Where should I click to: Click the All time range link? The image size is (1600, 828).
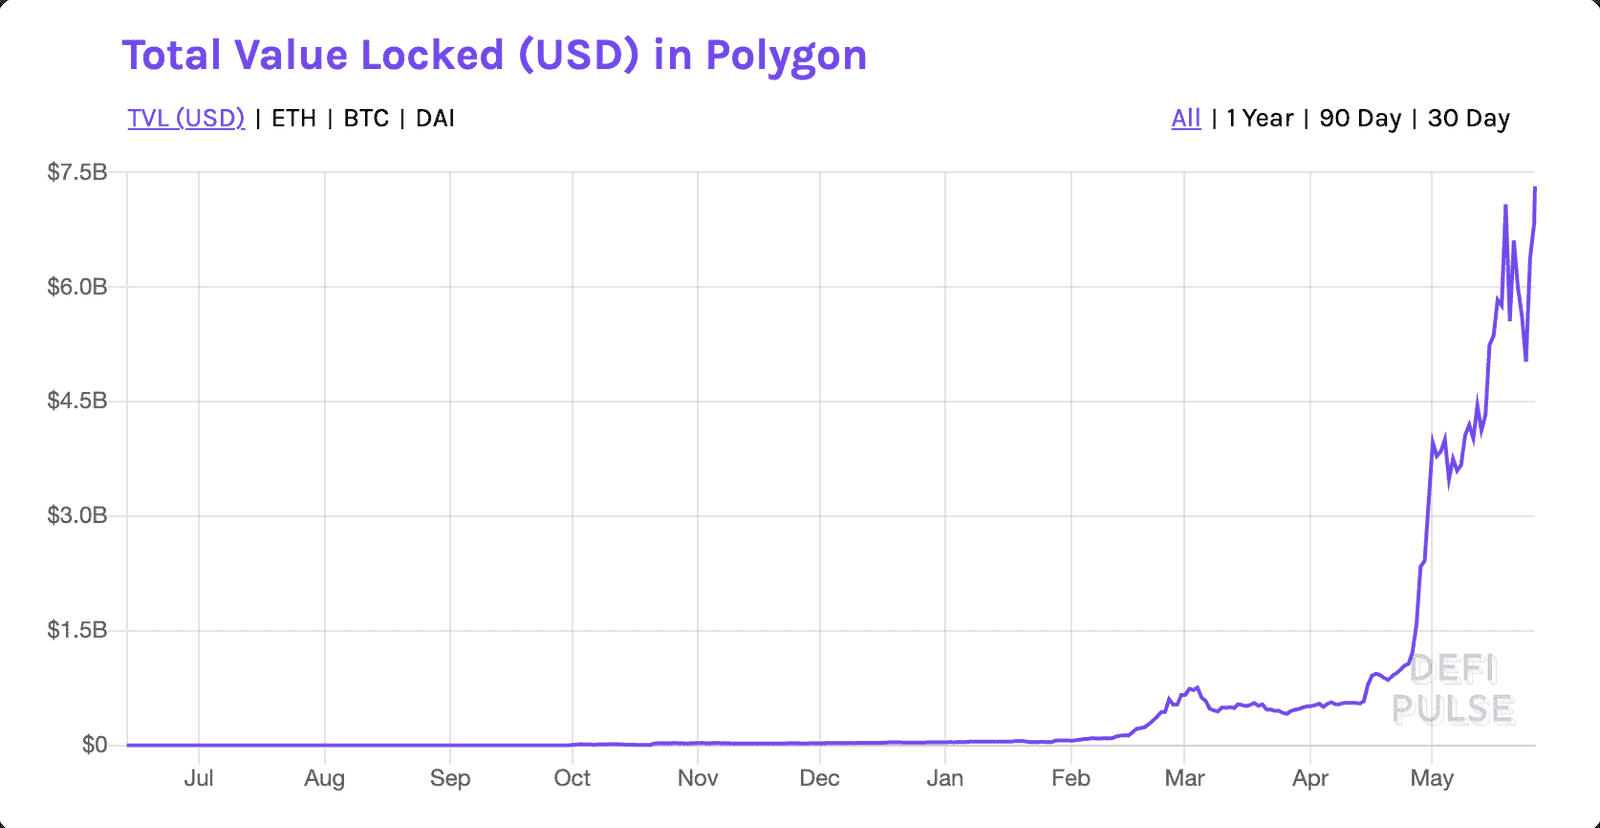click(1185, 118)
